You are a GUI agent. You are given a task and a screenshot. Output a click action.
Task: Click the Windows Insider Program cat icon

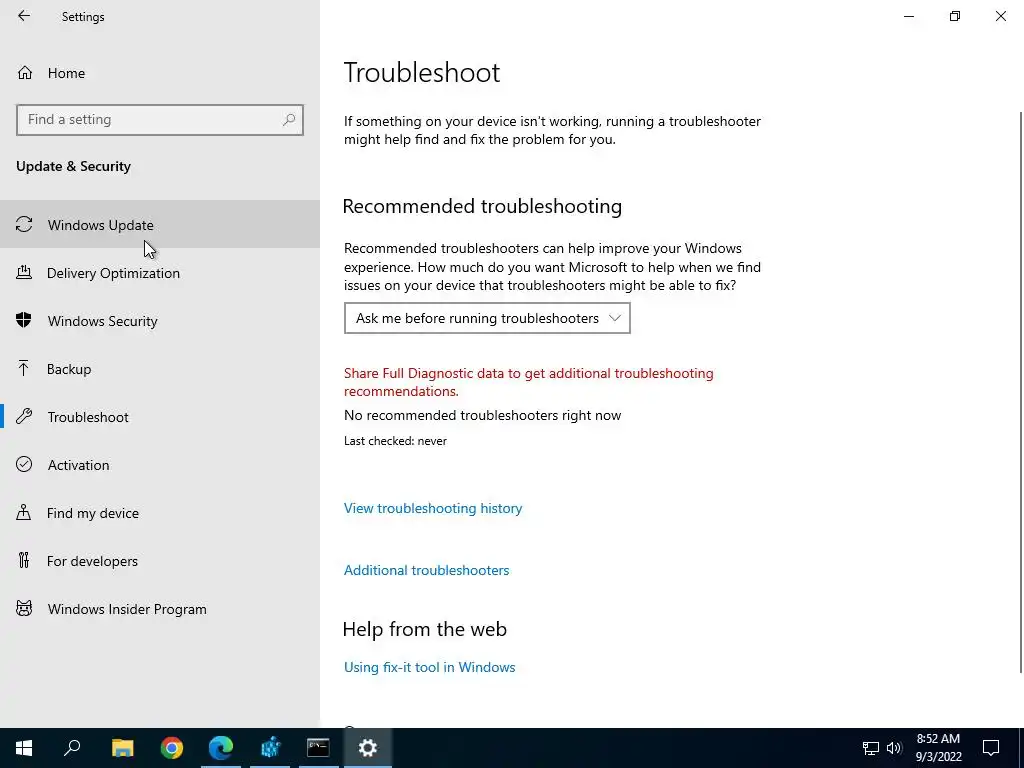pos(24,609)
